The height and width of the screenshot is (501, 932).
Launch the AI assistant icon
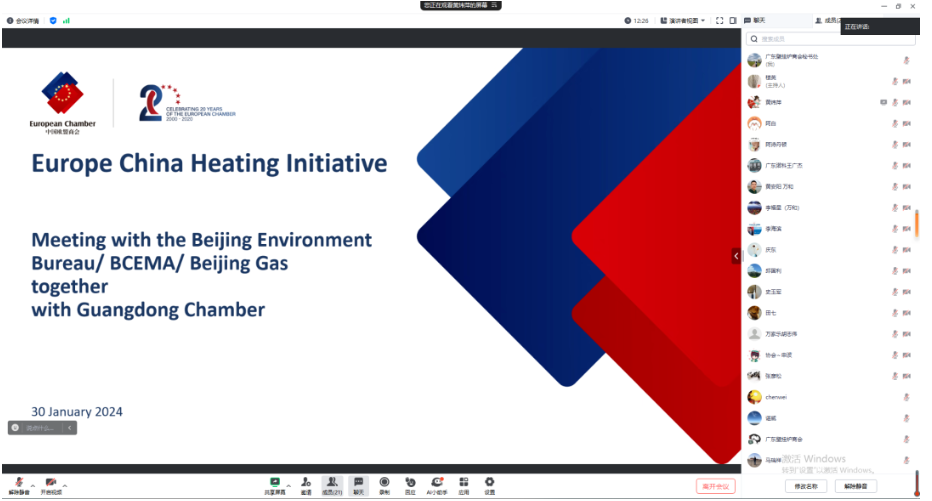[437, 486]
